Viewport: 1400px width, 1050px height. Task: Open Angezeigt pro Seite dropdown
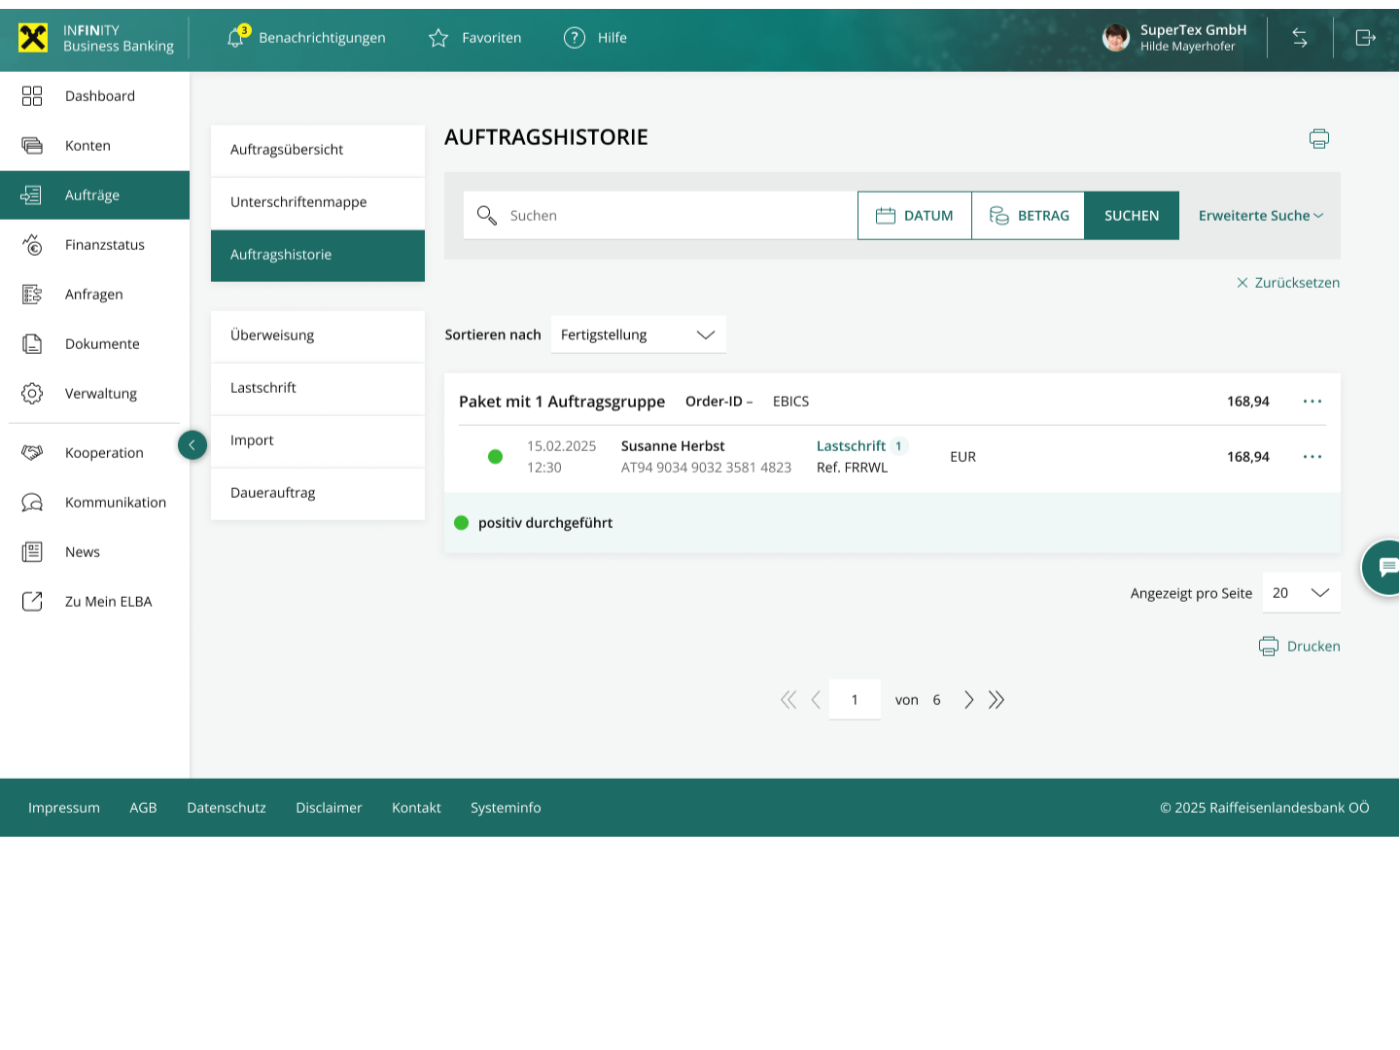coord(1300,593)
